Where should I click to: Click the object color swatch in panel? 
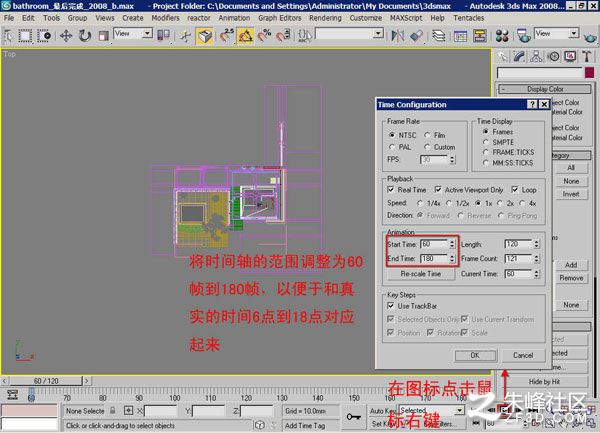(590, 73)
